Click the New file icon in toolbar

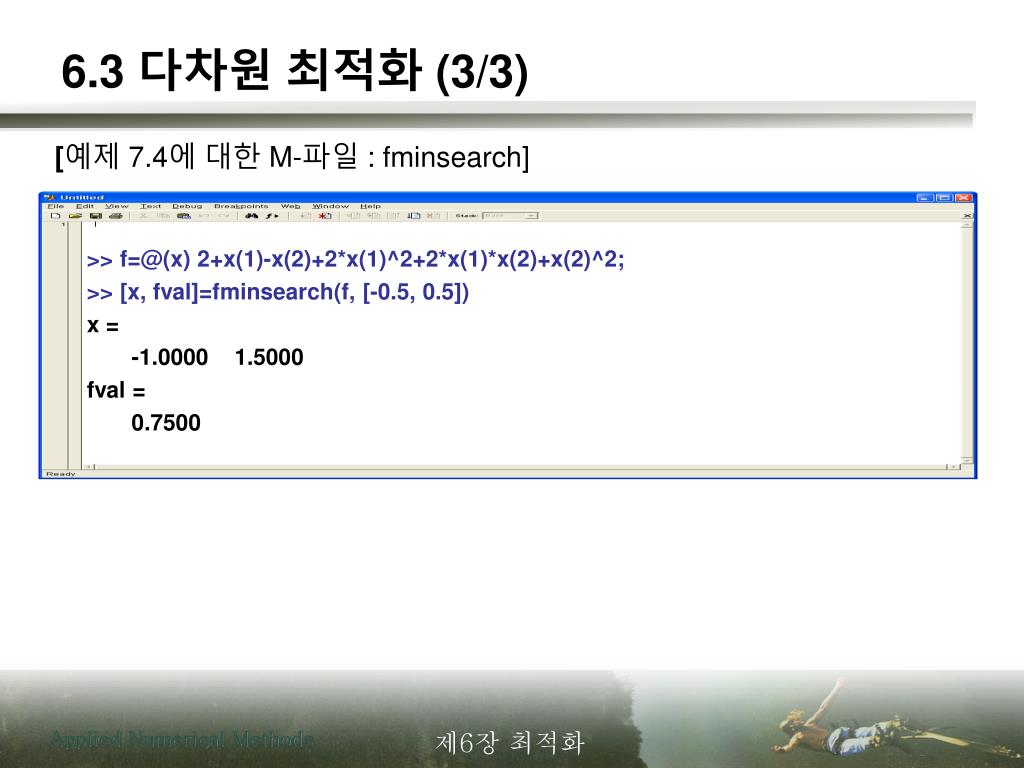click(x=56, y=216)
